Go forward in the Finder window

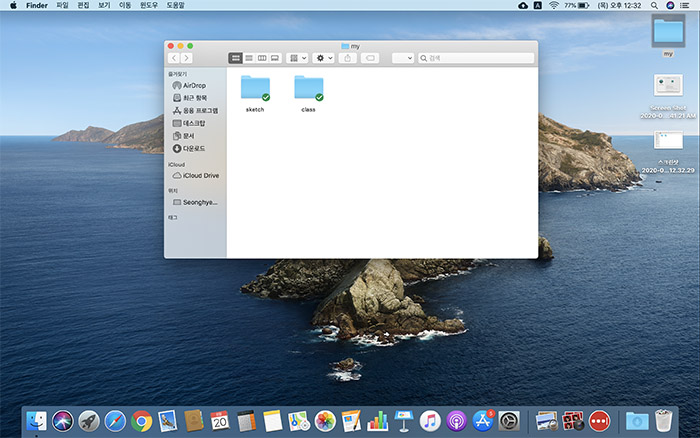[187, 58]
